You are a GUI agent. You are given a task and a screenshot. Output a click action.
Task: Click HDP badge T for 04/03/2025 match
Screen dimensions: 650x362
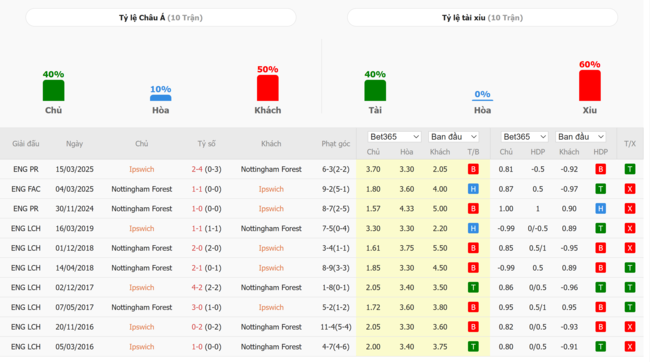coord(600,189)
